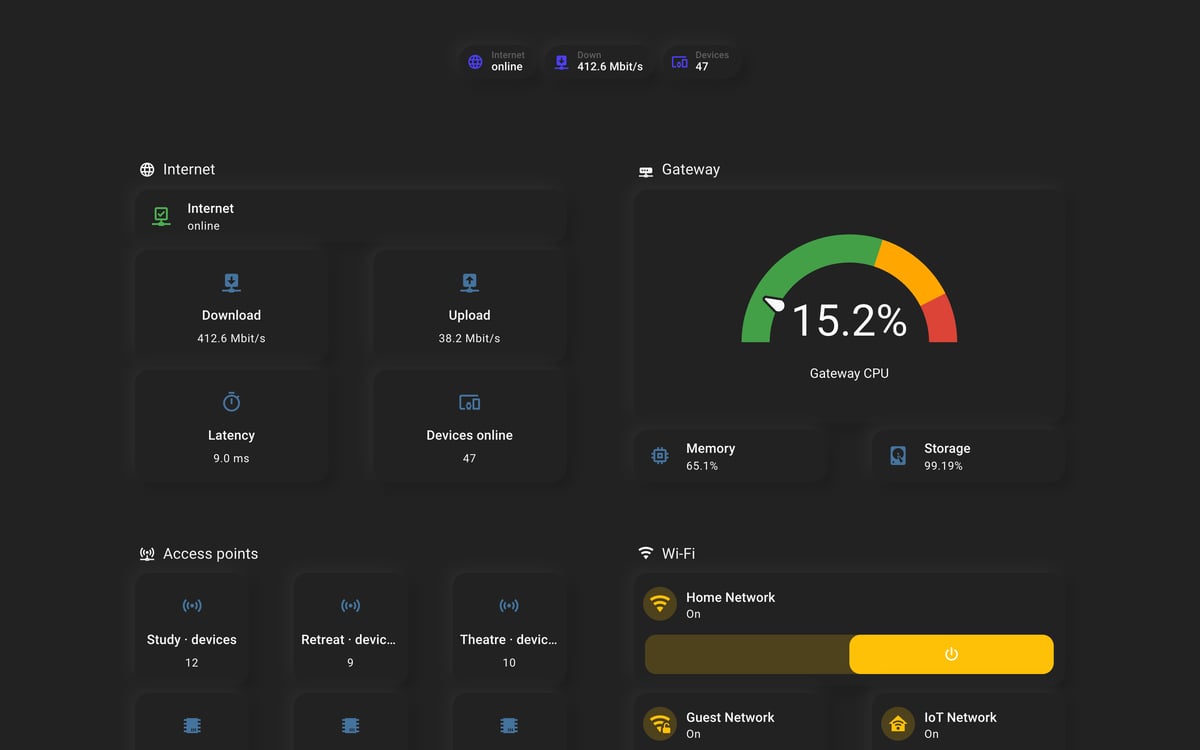The image size is (1200, 750).
Task: Click the Latency stopwatch icon
Action: coord(231,402)
